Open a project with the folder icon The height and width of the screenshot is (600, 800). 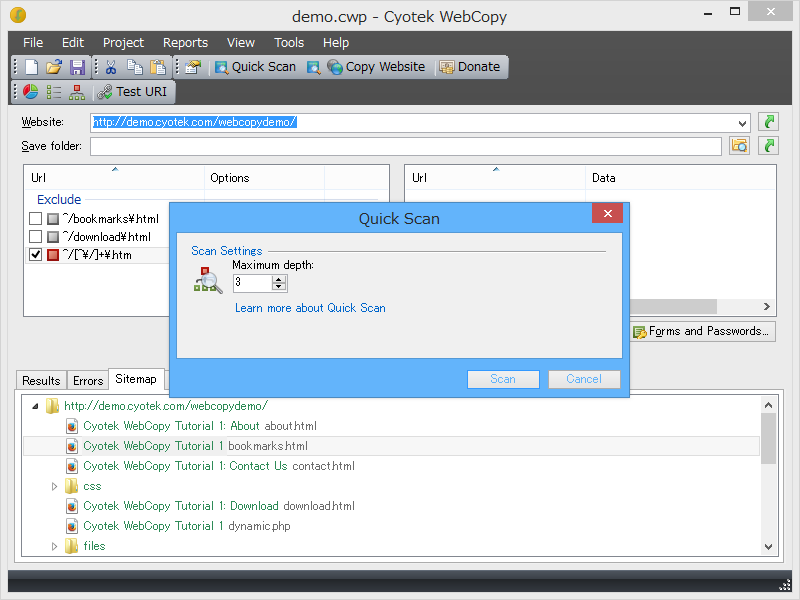click(x=54, y=67)
